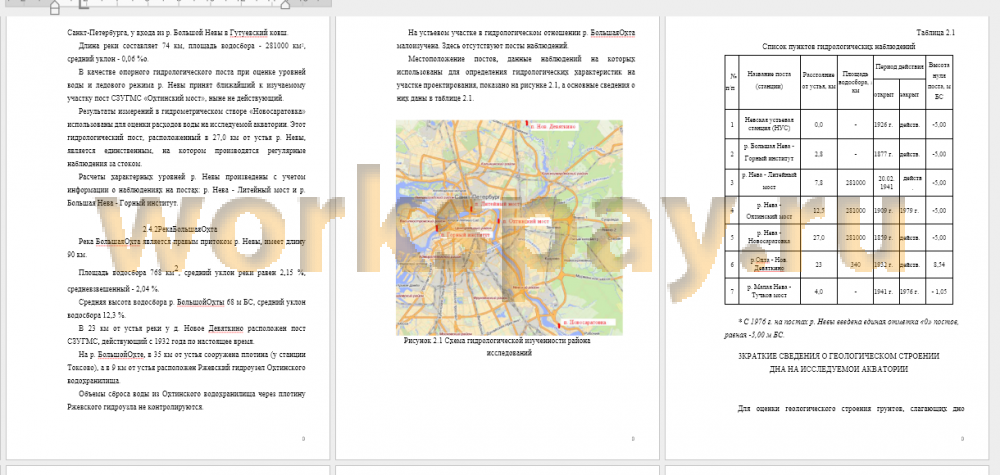Screen dimensions: 1000x475
Task: Click the date cell '20.02.1941'
Action: [x=885, y=182]
